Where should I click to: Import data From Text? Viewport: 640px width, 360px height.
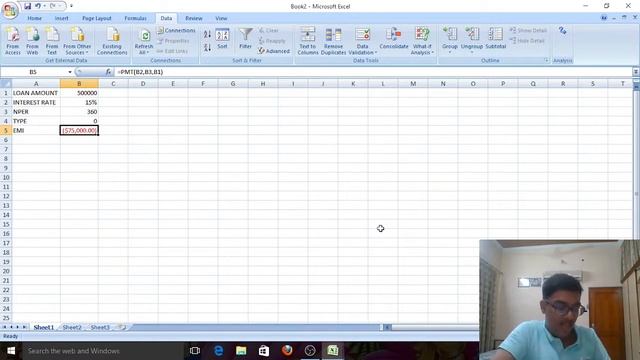click(x=52, y=41)
